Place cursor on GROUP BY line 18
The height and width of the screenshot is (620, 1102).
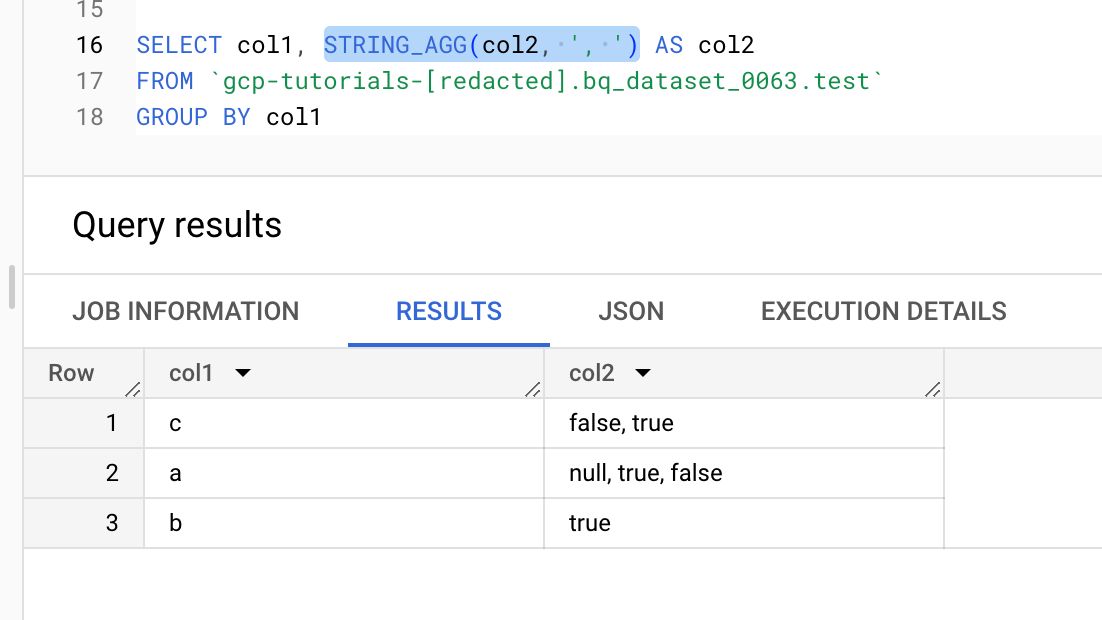click(x=228, y=117)
